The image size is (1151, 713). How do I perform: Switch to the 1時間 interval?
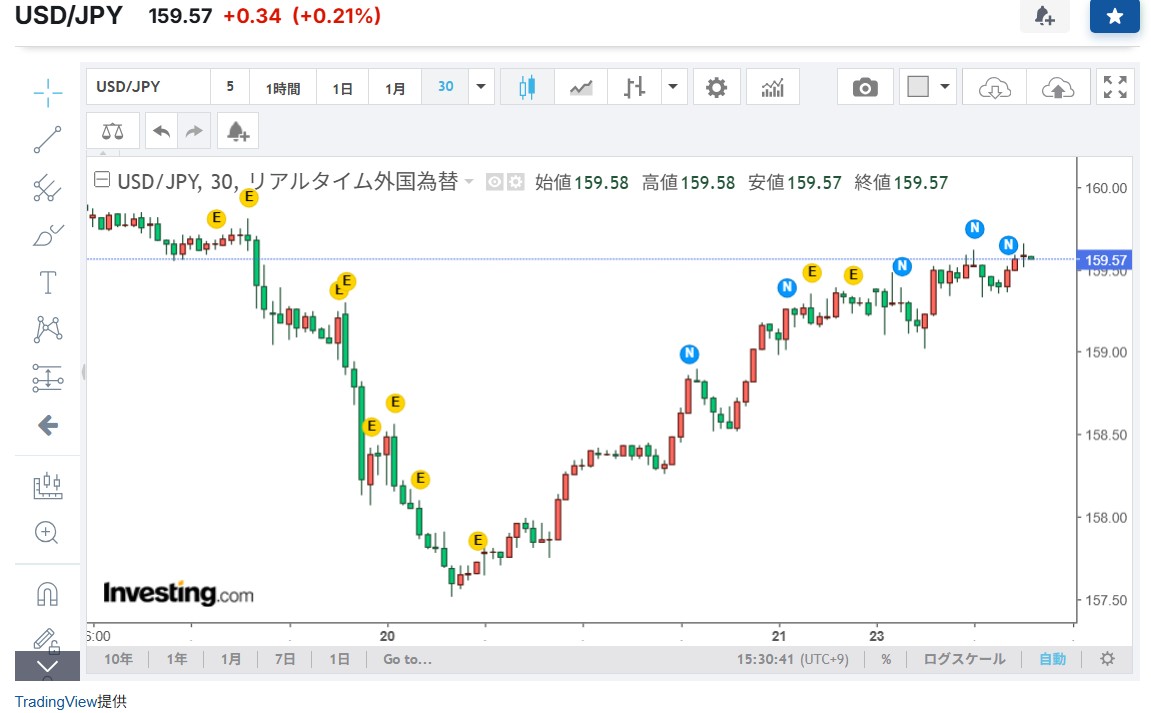click(283, 87)
